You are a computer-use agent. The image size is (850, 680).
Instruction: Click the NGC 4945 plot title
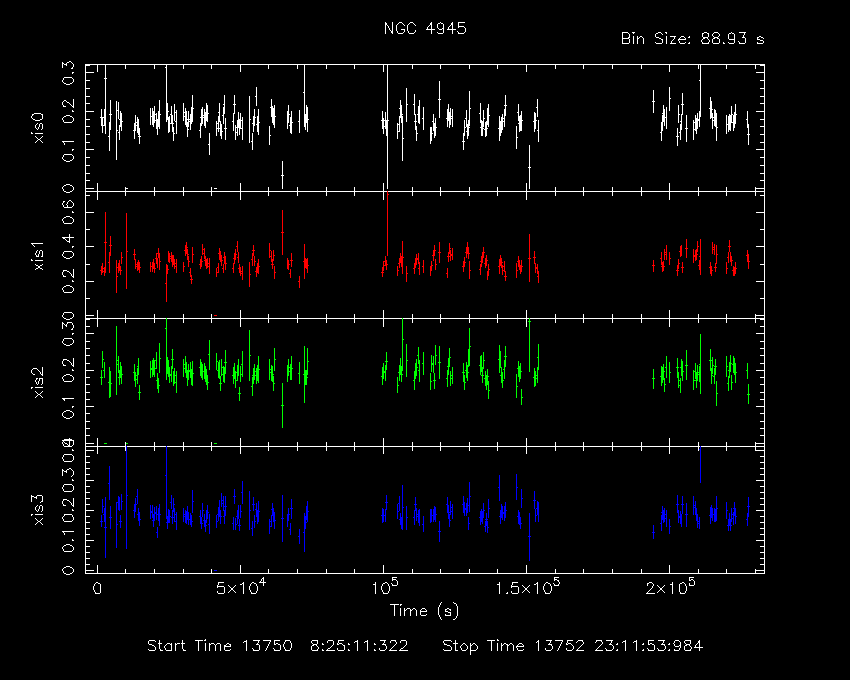[x=424, y=28]
